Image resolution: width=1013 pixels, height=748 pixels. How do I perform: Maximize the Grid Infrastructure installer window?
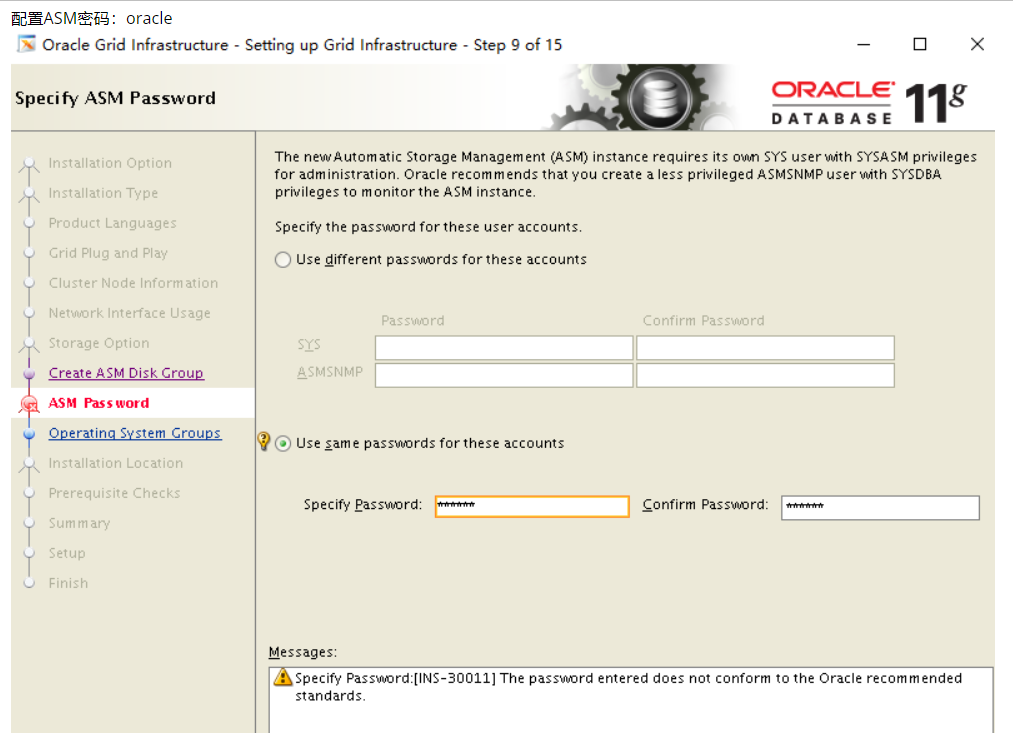pyautogui.click(x=920, y=44)
